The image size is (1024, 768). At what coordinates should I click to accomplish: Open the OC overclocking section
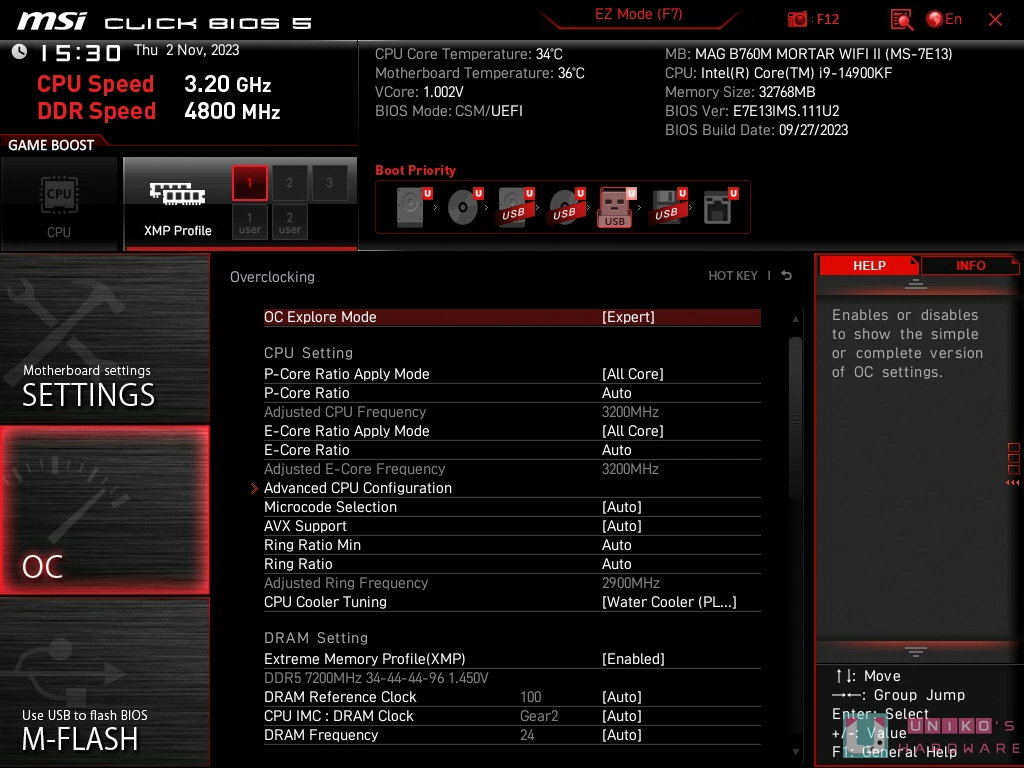click(x=104, y=510)
